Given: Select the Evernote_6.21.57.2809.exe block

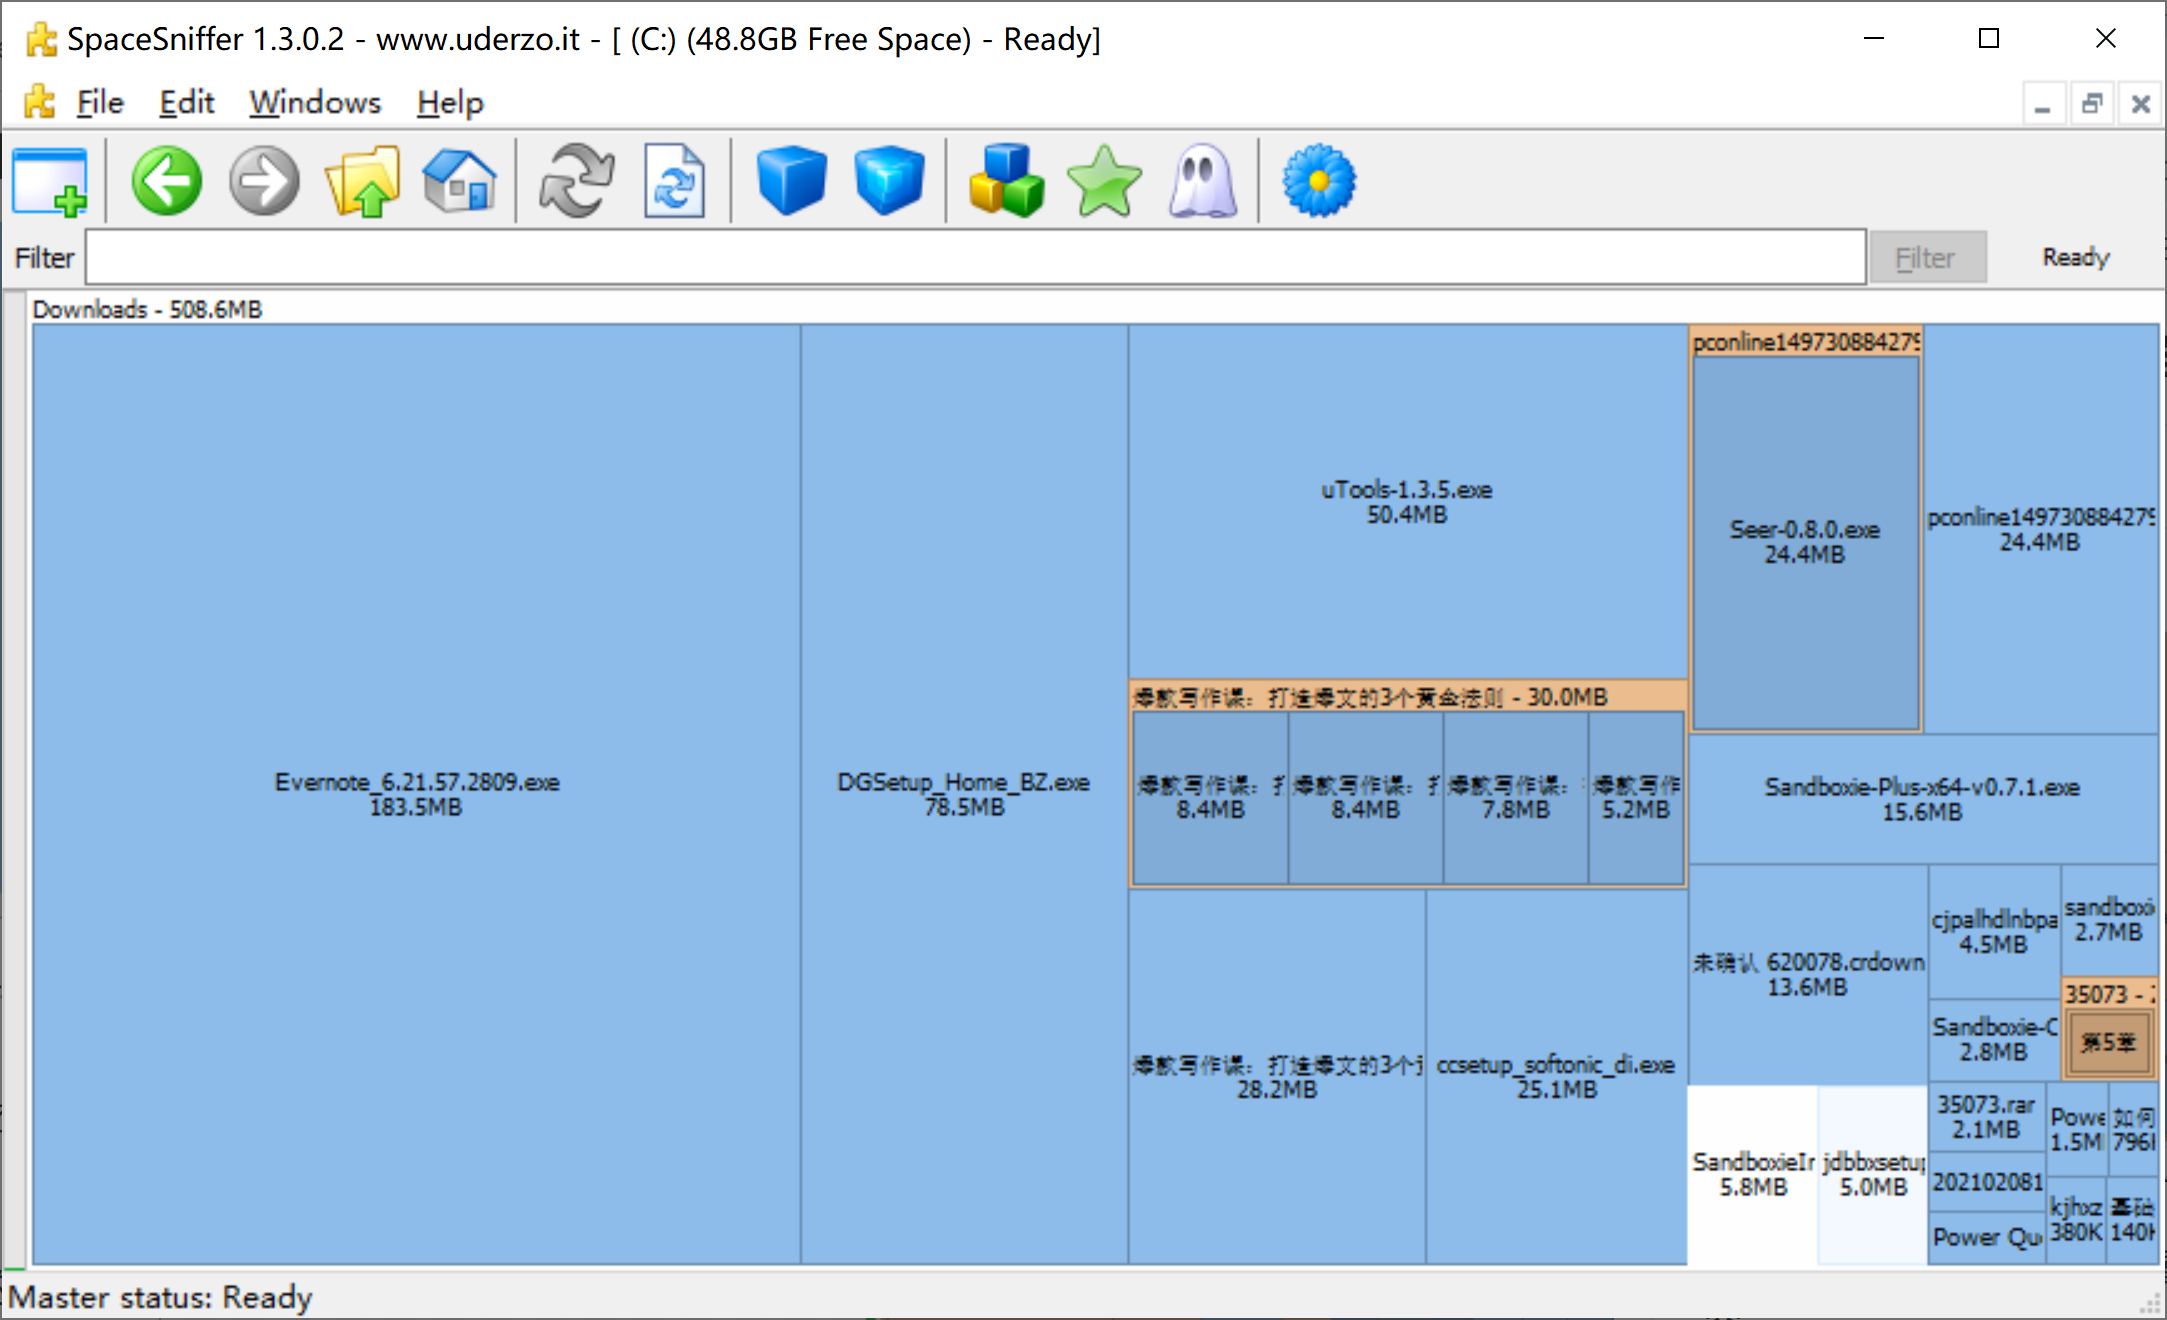Looking at the screenshot, I should point(416,794).
